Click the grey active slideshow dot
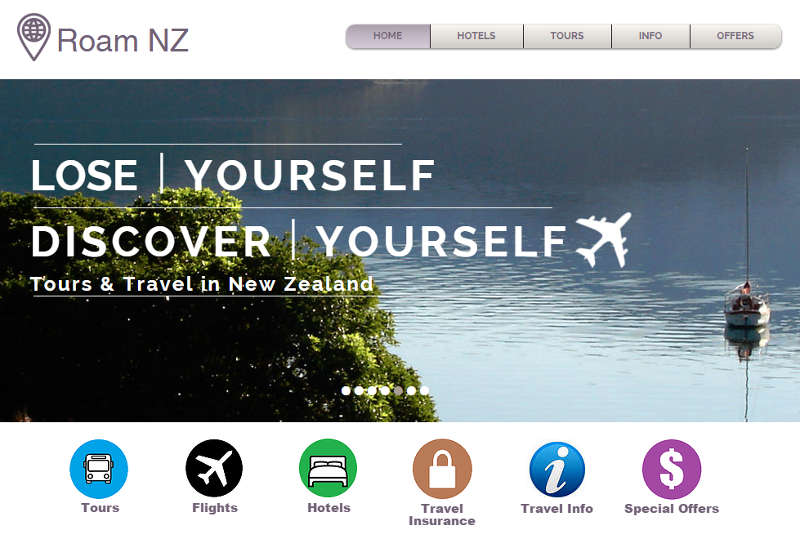 tap(398, 390)
